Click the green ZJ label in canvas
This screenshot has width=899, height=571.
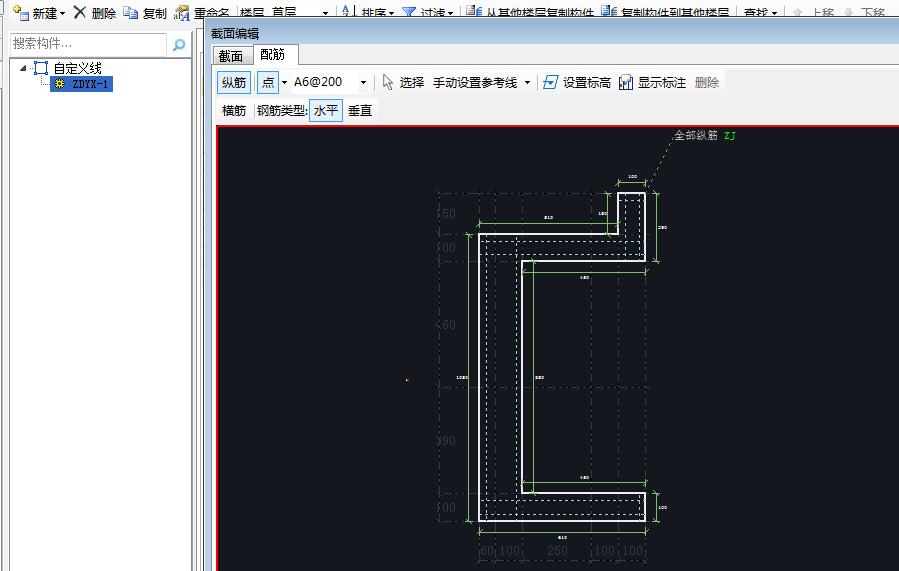tap(729, 136)
